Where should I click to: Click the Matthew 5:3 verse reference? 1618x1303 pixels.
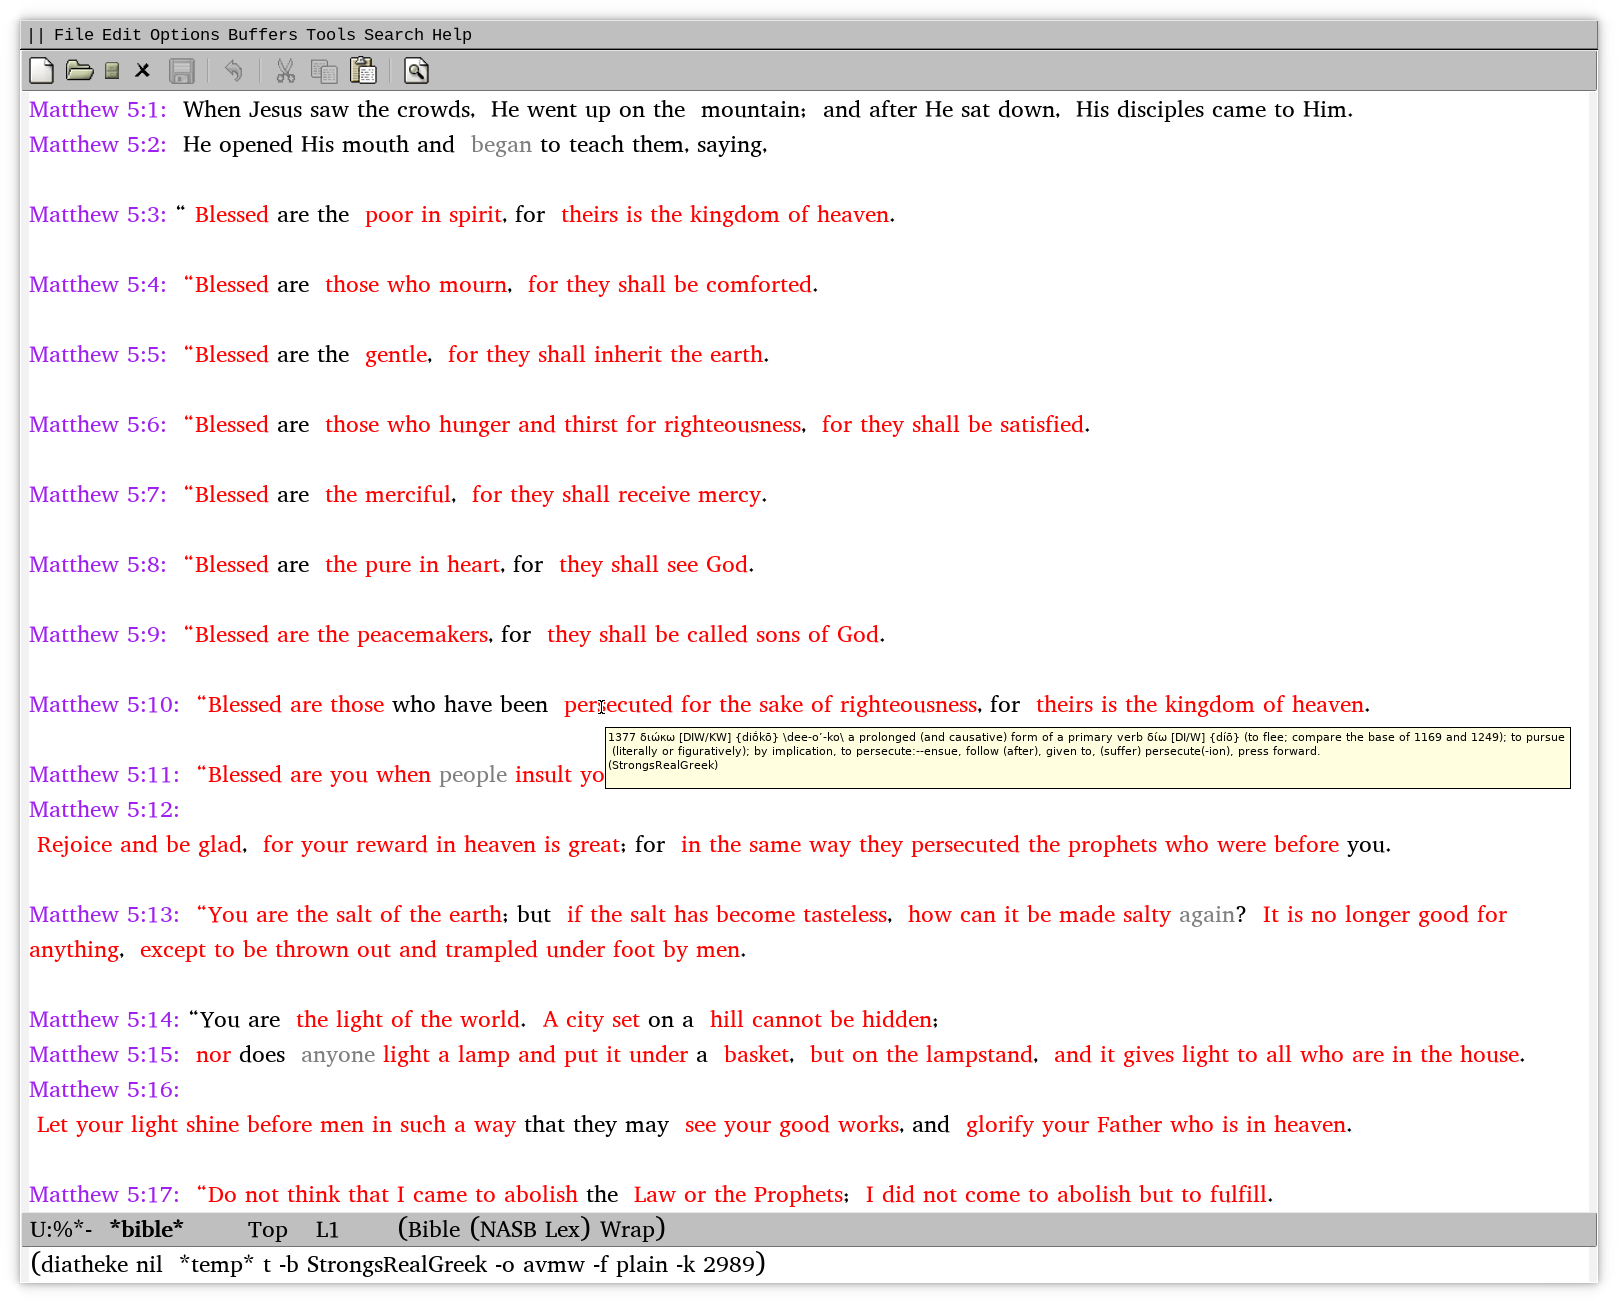click(97, 215)
